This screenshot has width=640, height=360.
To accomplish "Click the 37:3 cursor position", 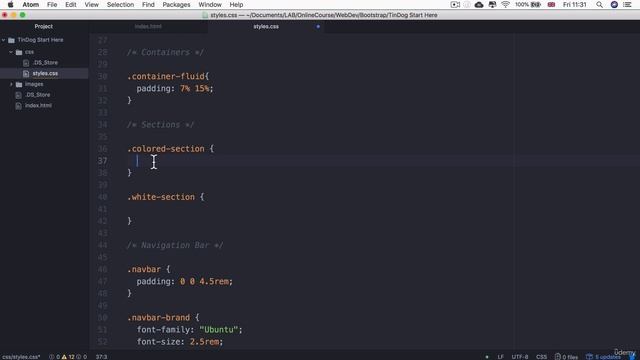I will 101,357.
